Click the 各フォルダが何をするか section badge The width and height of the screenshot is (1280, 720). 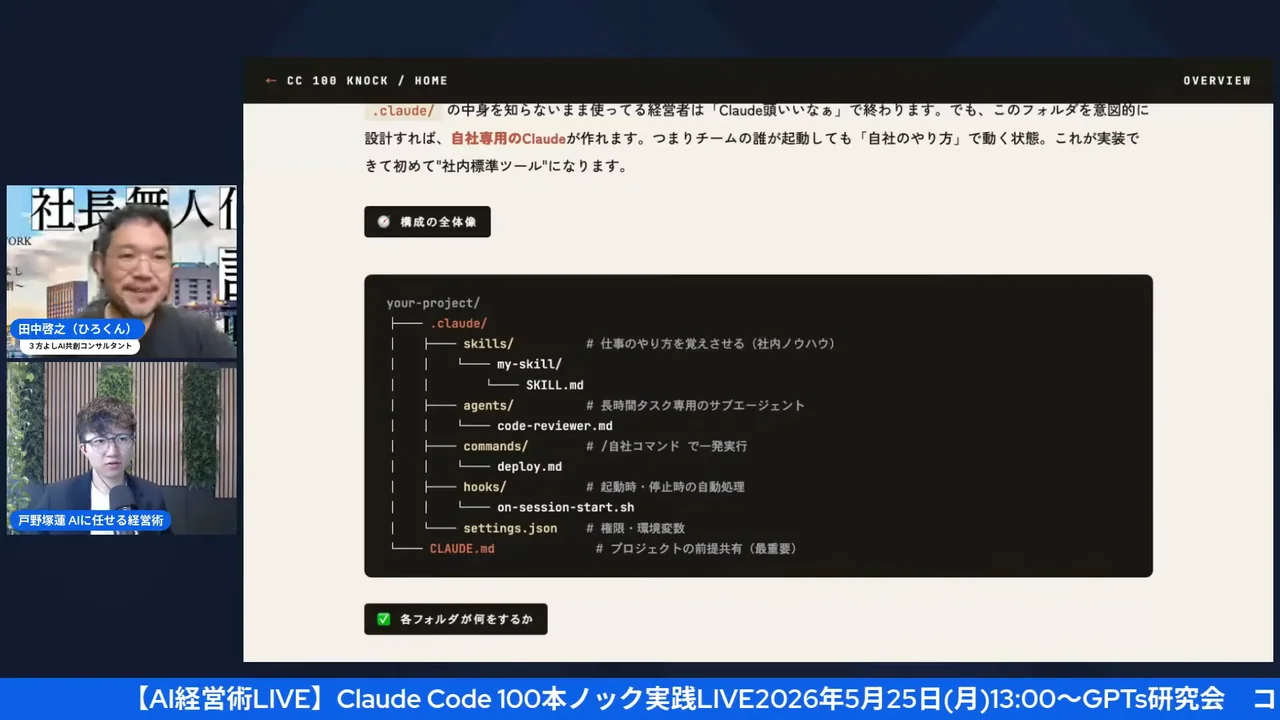click(x=455, y=619)
